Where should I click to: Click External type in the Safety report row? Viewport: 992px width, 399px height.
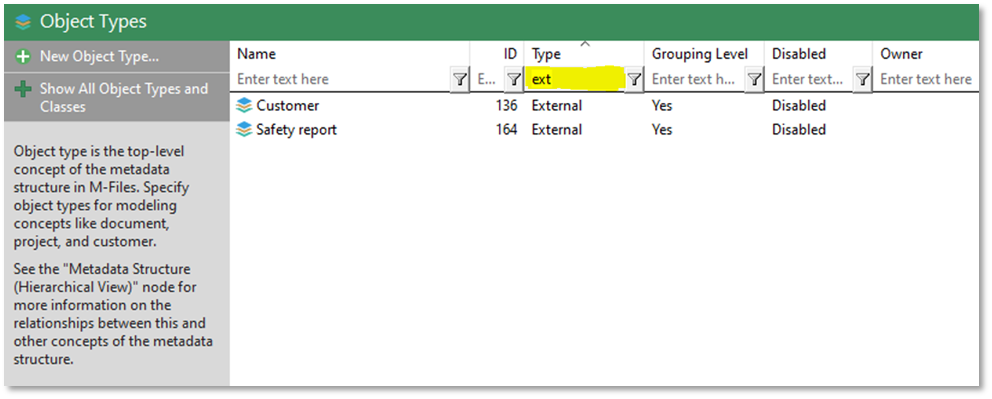(x=557, y=130)
